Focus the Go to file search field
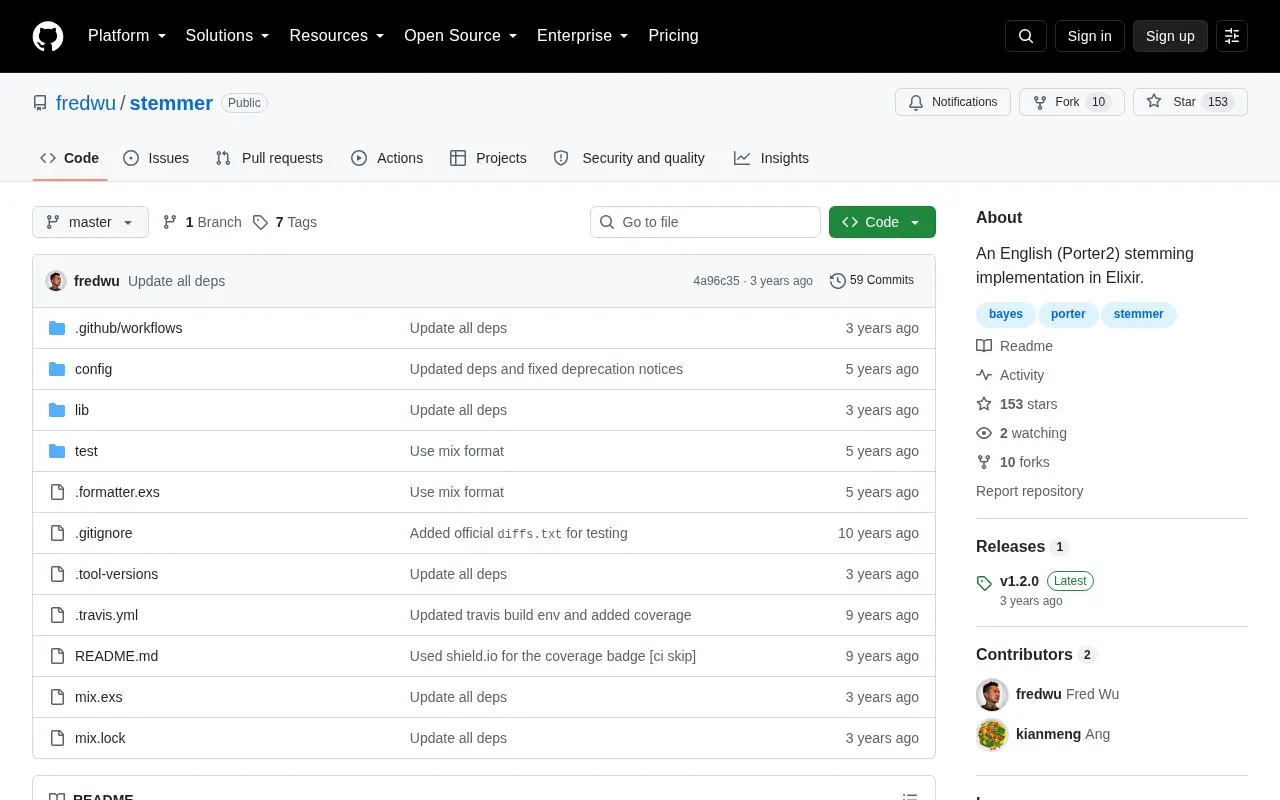Screen dimensions: 1280x800 [x=705, y=222]
